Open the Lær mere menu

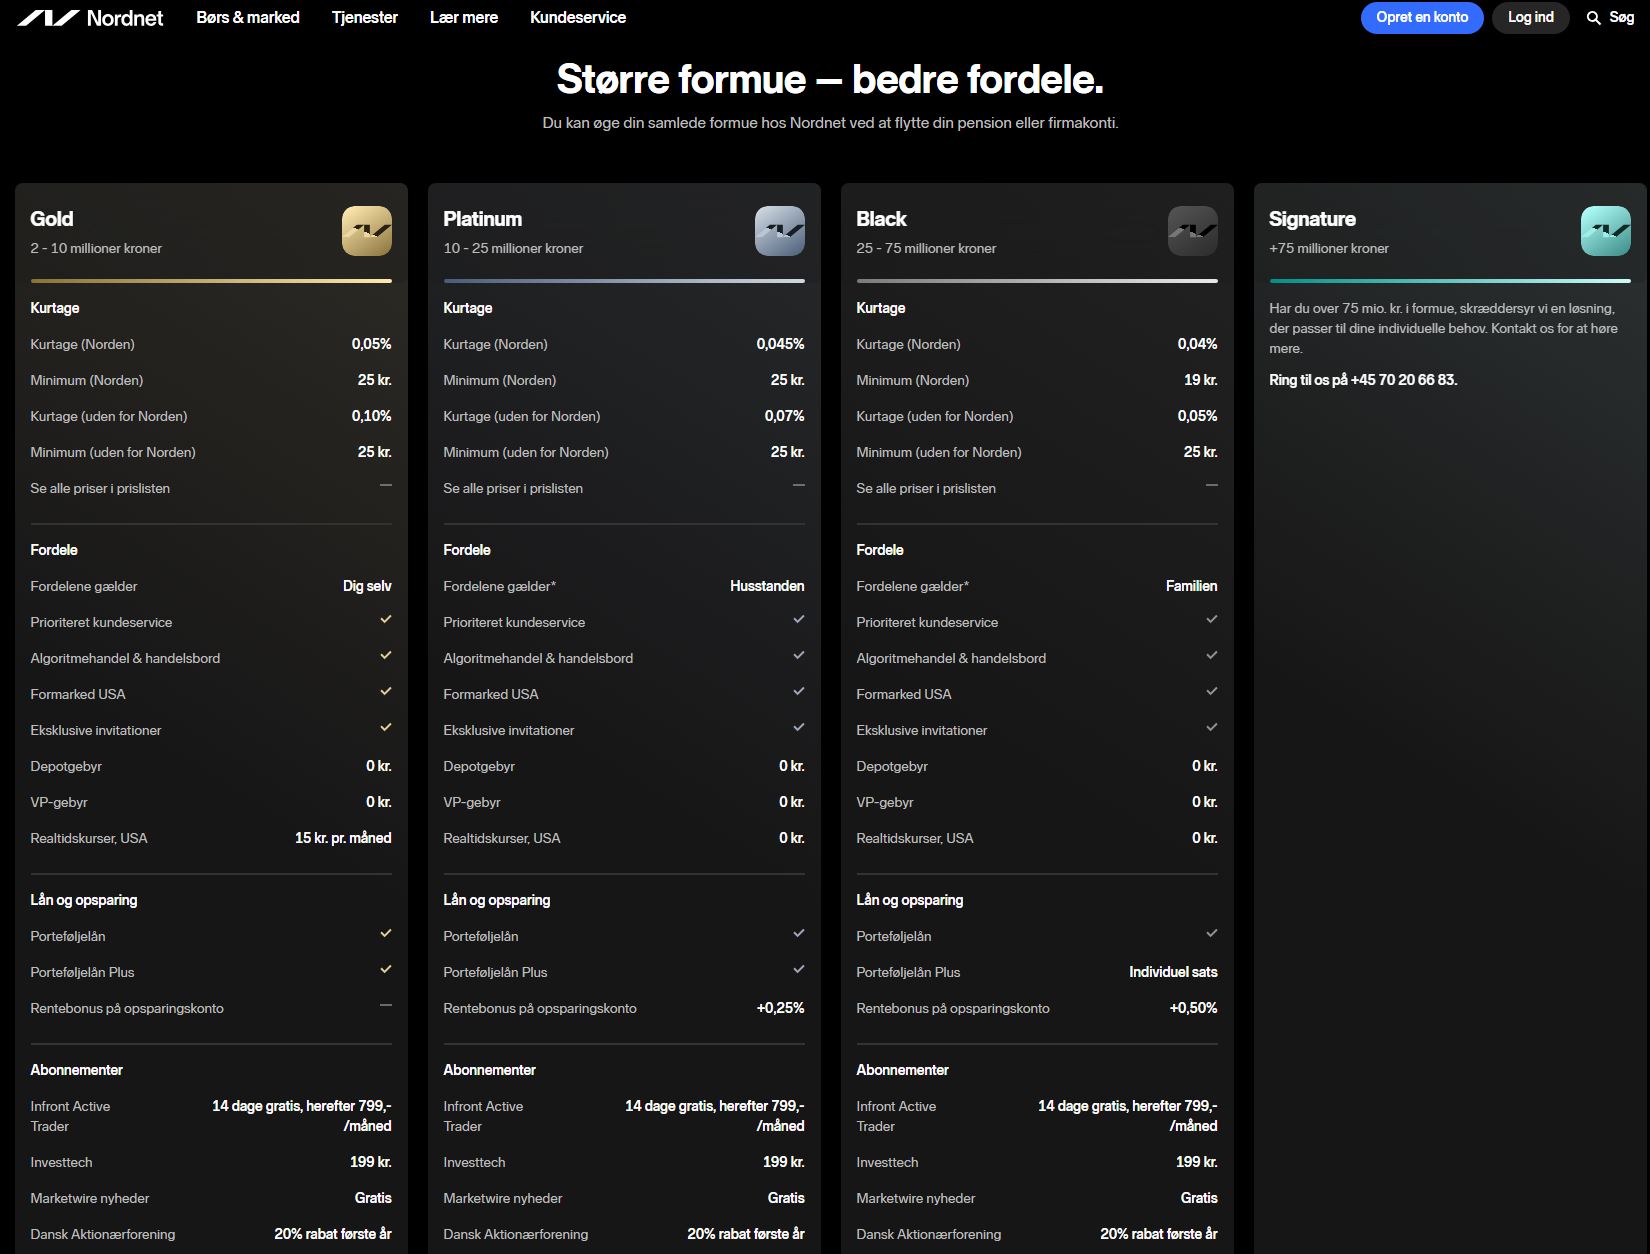pos(464,18)
